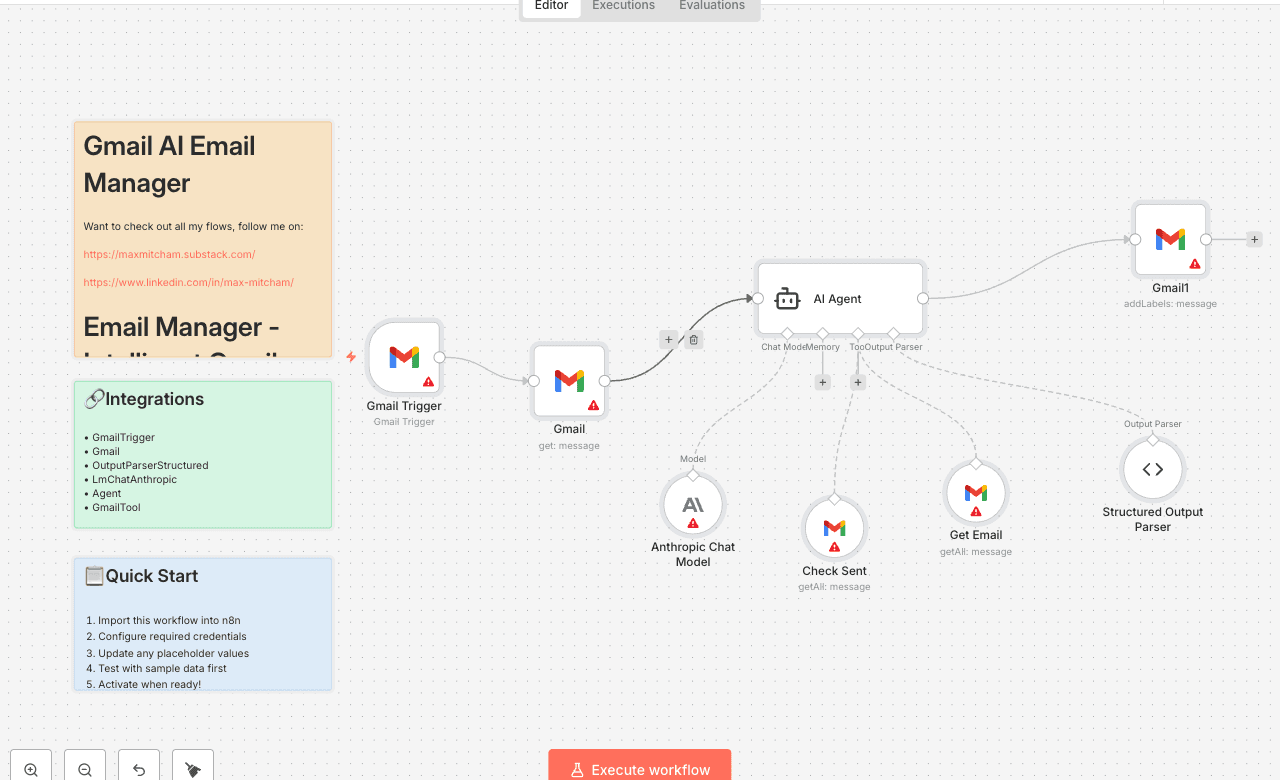The image size is (1280, 780).
Task: Open the Gmail Trigger node
Action: click(x=404, y=357)
